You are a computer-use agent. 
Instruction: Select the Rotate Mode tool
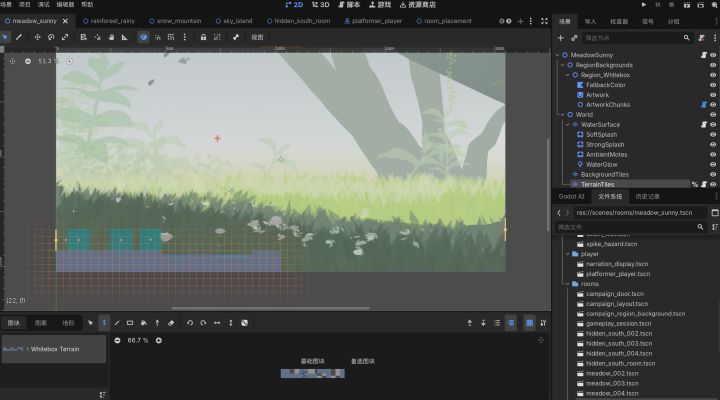[51, 37]
